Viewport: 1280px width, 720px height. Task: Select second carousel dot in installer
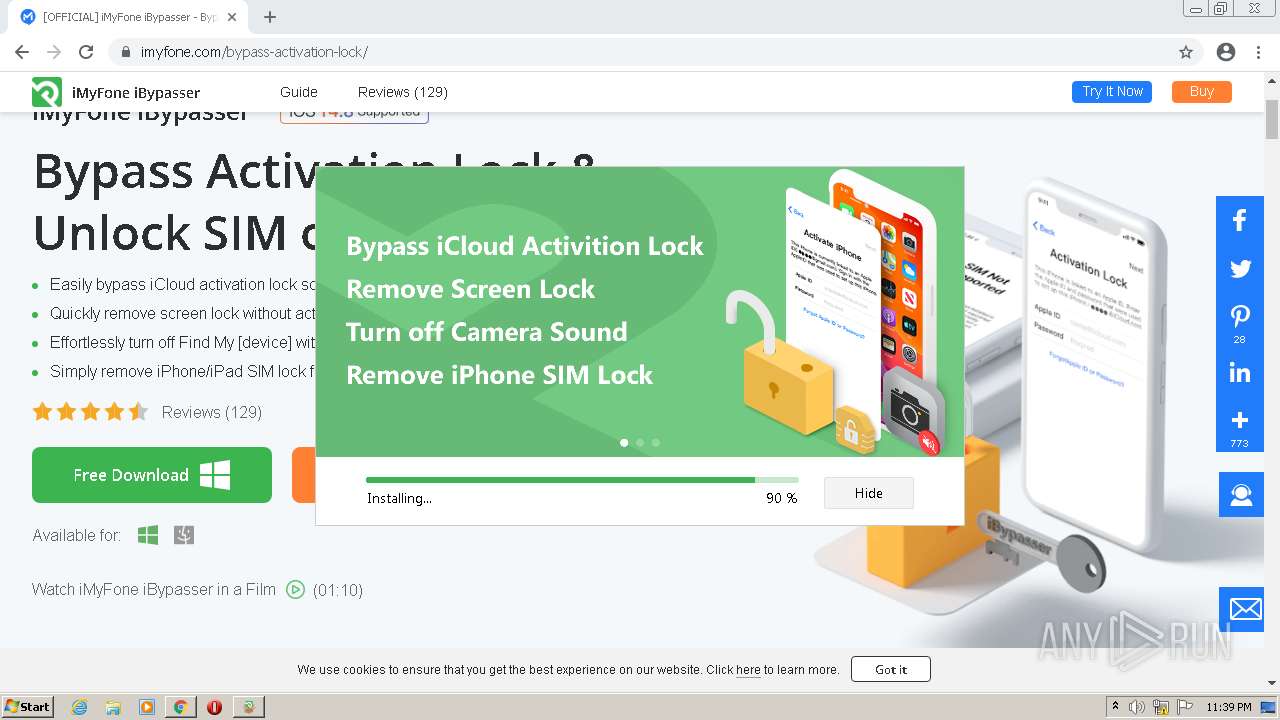coord(640,442)
